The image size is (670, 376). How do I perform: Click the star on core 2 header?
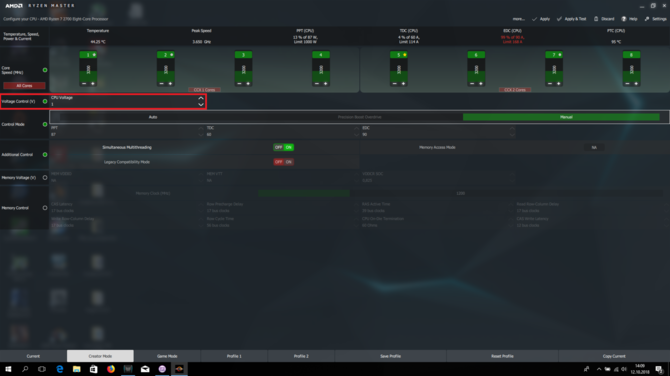tap(171, 55)
